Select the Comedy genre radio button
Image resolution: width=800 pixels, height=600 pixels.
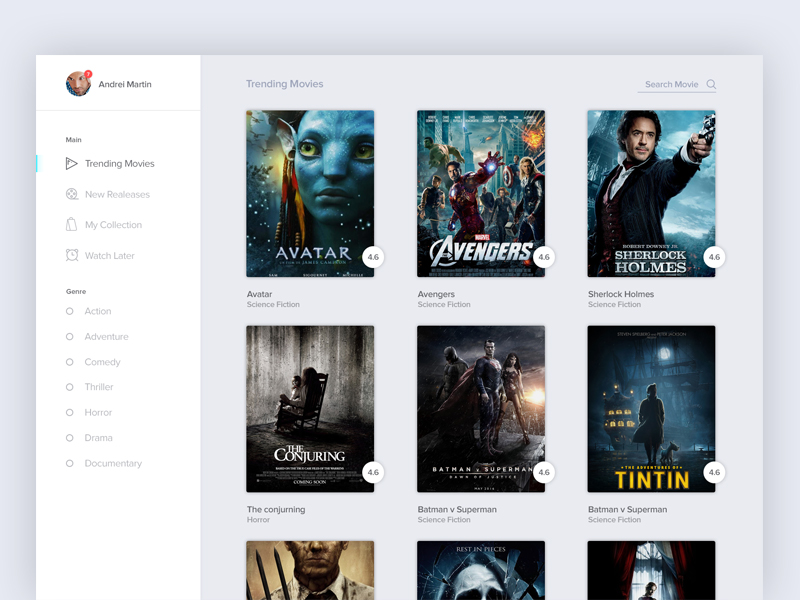70,362
